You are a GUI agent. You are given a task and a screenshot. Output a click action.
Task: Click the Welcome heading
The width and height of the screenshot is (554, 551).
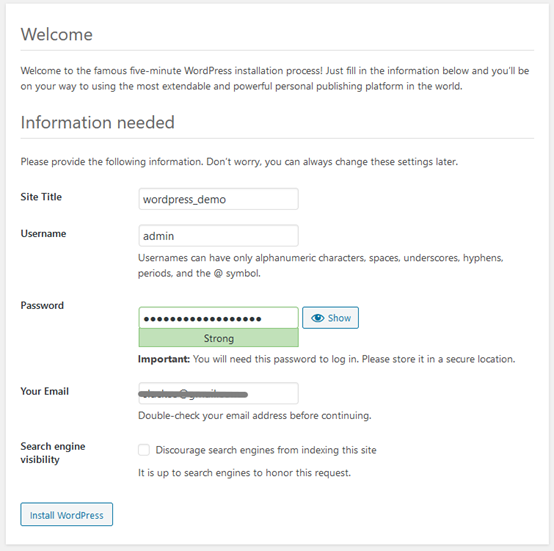57,35
